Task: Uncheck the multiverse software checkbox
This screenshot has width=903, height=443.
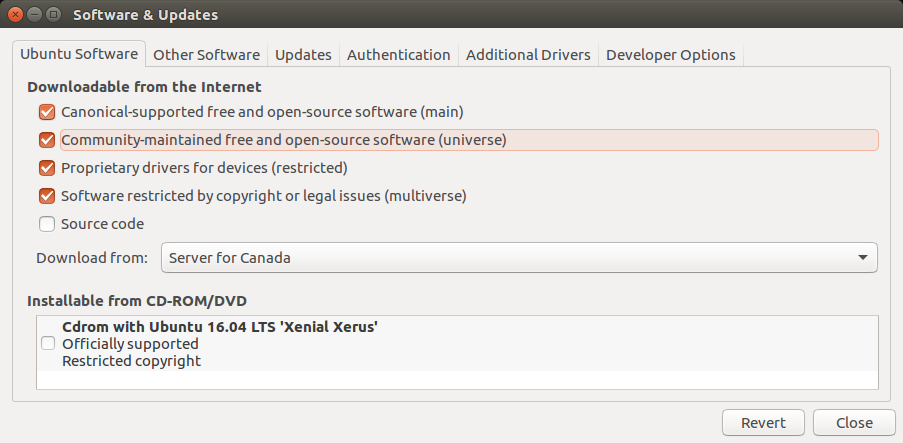Action: pyautogui.click(x=47, y=196)
